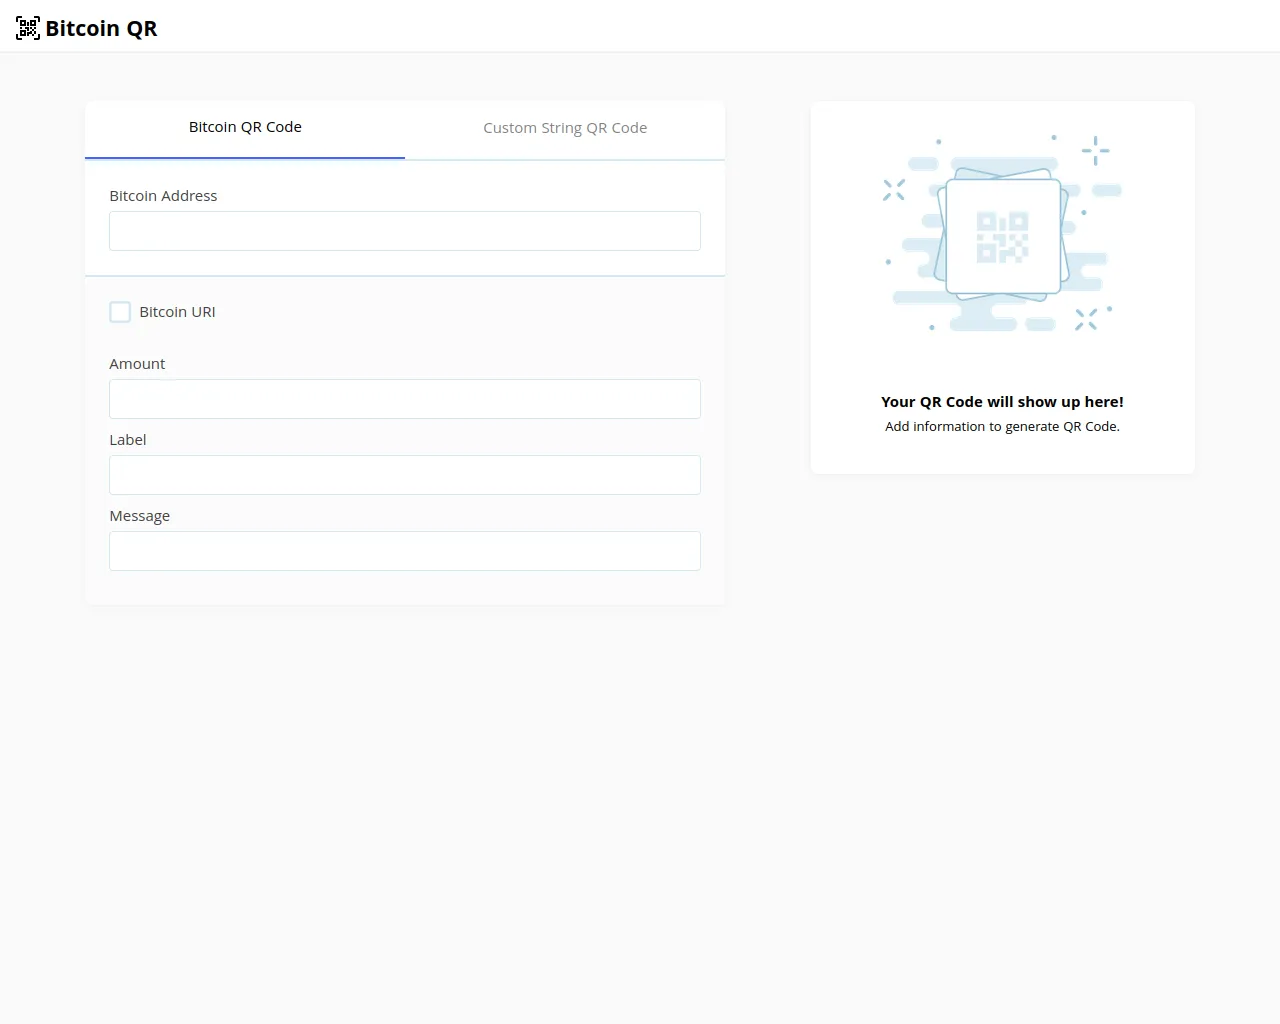Click the 'Message' field label
This screenshot has width=1280, height=1024.
click(x=140, y=516)
